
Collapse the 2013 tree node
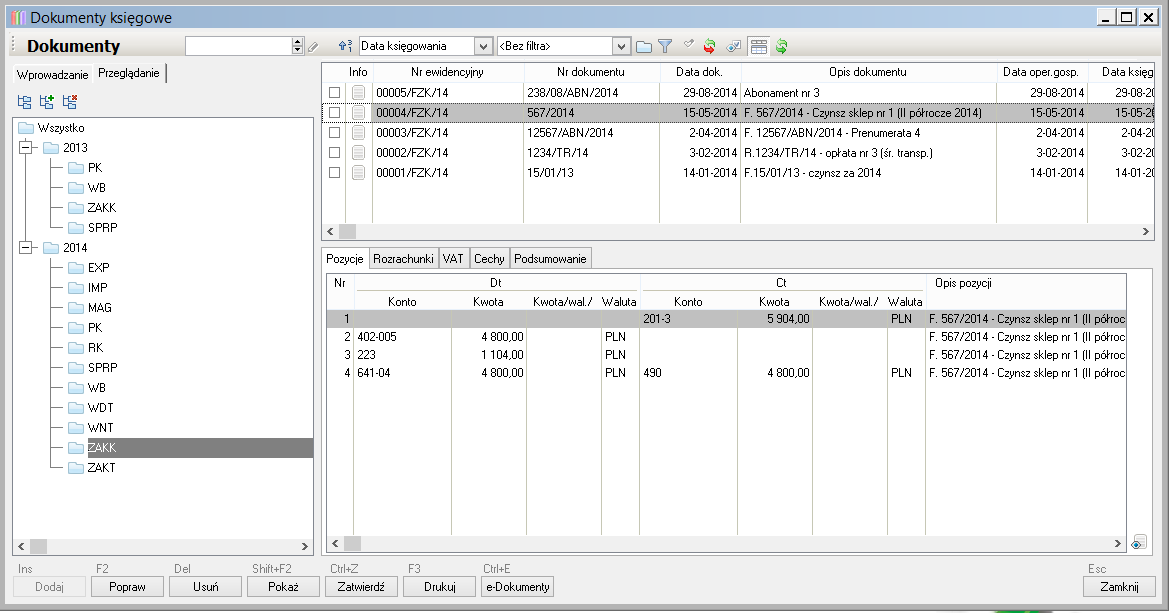point(26,148)
